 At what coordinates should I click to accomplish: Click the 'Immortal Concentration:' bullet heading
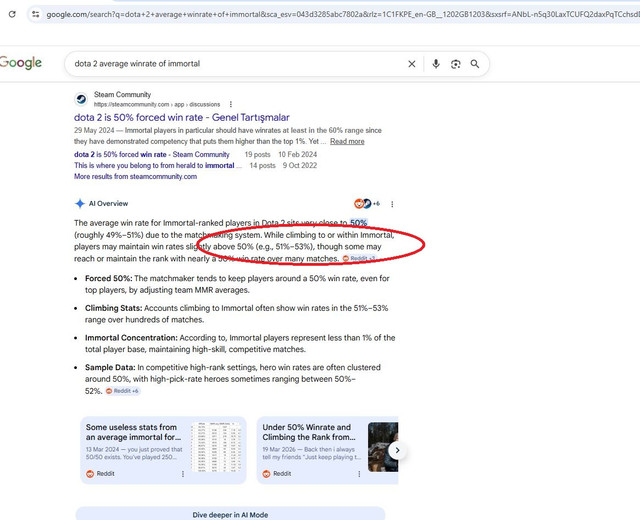[131, 338]
